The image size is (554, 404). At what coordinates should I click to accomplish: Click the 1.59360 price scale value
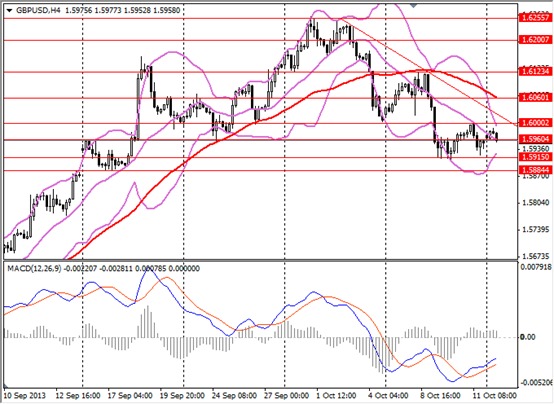536,148
